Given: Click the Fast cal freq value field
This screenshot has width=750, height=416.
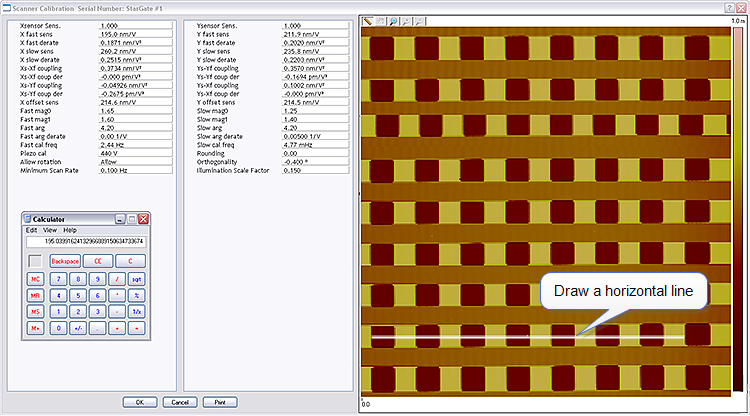Looking at the screenshot, I should pos(136,145).
